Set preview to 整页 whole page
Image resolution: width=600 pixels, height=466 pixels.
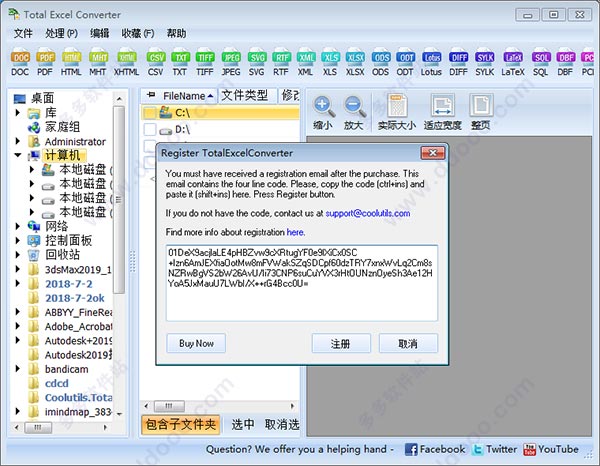pyautogui.click(x=481, y=112)
